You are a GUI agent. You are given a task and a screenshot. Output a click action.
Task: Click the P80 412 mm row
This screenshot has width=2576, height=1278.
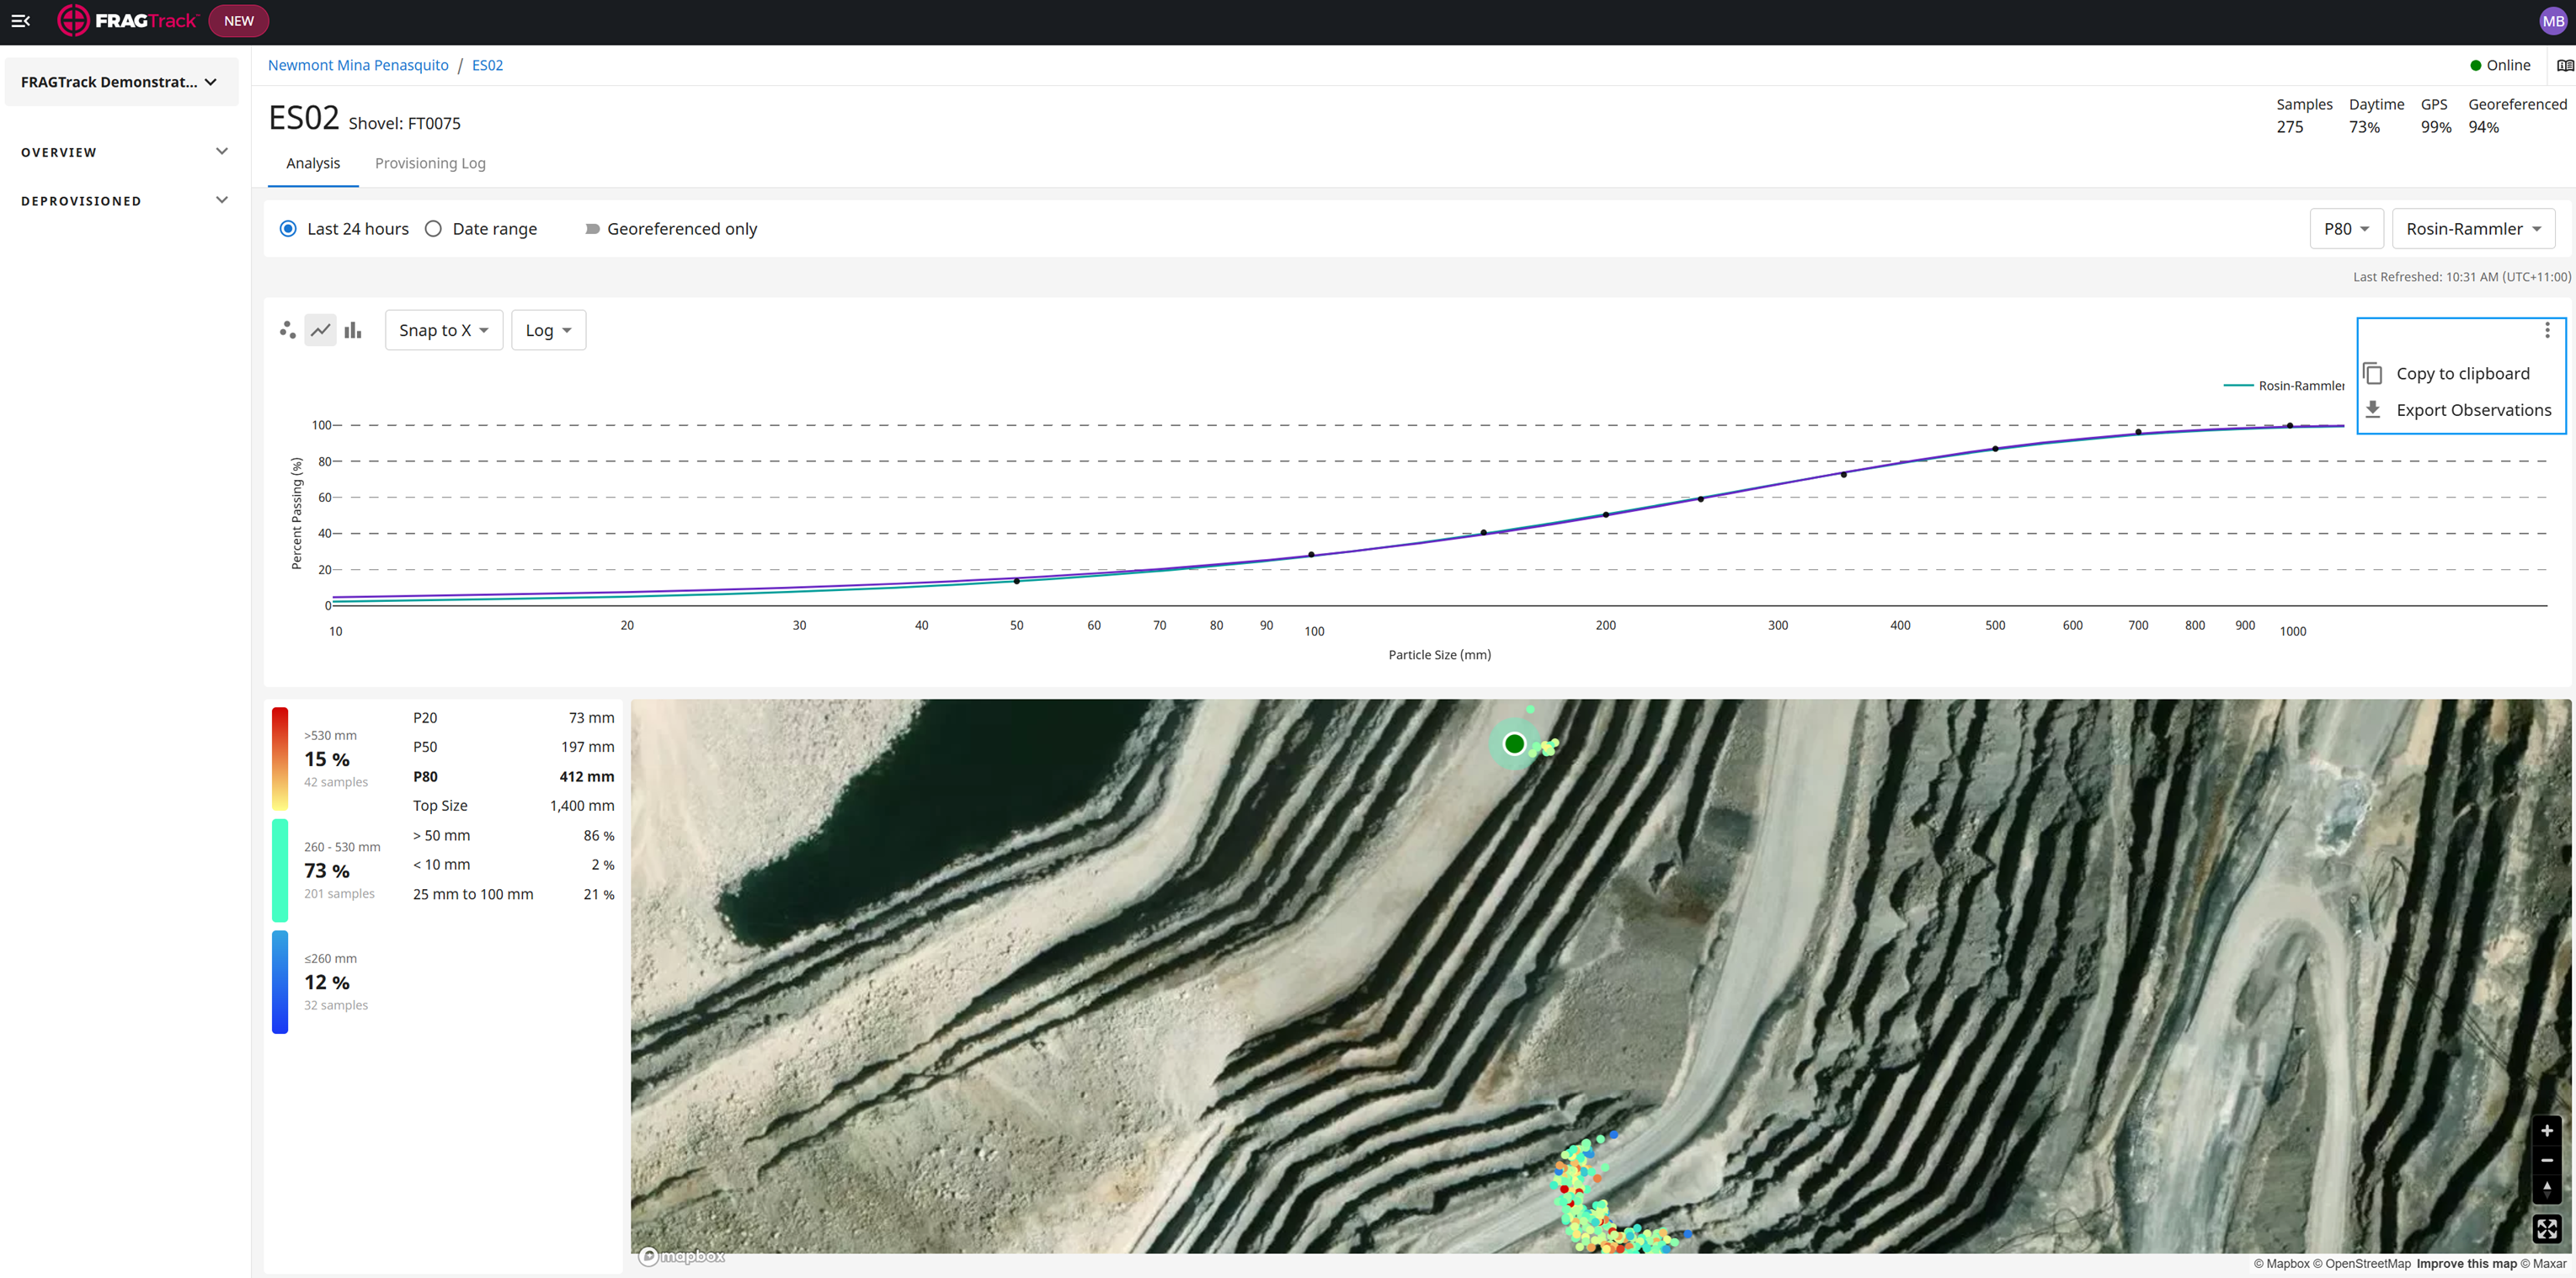[x=513, y=776]
